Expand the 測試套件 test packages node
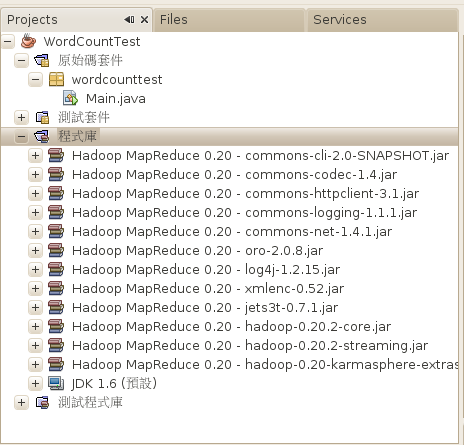 21,117
